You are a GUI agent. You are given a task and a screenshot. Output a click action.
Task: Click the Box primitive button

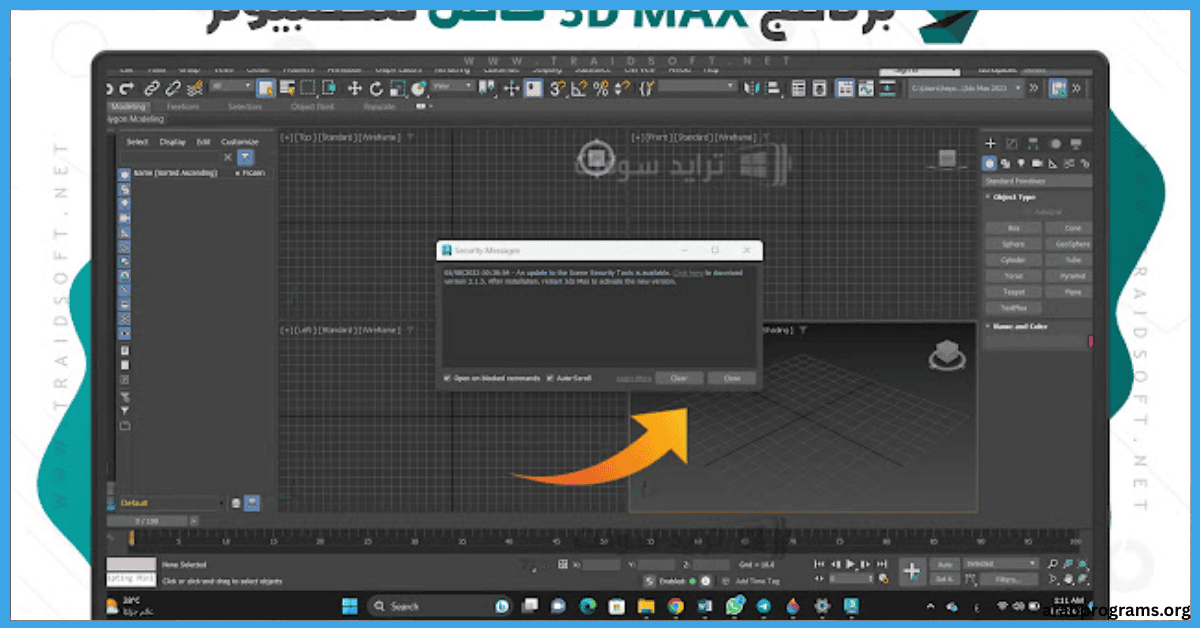(x=1014, y=228)
